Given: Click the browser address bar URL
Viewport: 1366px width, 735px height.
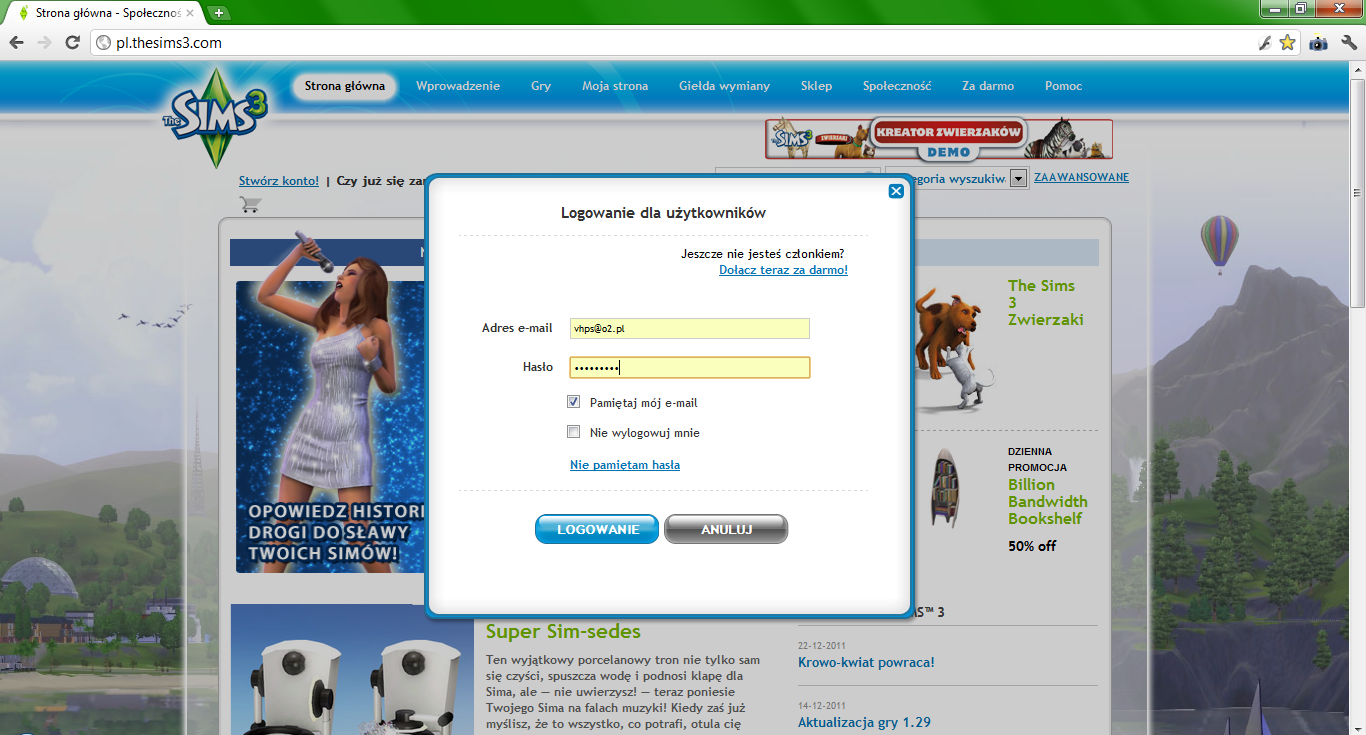Looking at the screenshot, I should (169, 43).
